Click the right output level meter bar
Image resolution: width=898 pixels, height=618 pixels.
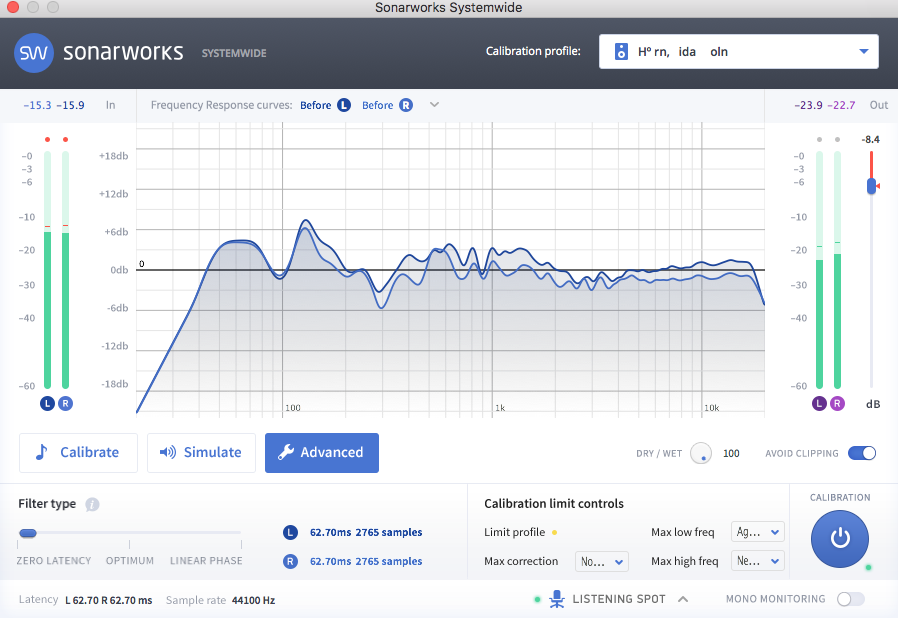click(837, 270)
